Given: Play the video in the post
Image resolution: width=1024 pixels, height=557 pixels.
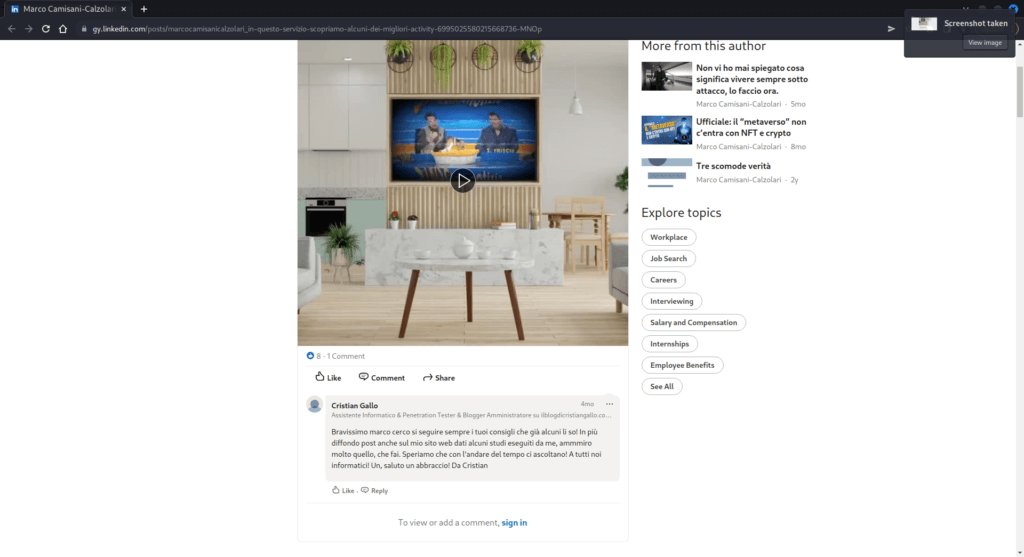Looking at the screenshot, I should tap(462, 181).
